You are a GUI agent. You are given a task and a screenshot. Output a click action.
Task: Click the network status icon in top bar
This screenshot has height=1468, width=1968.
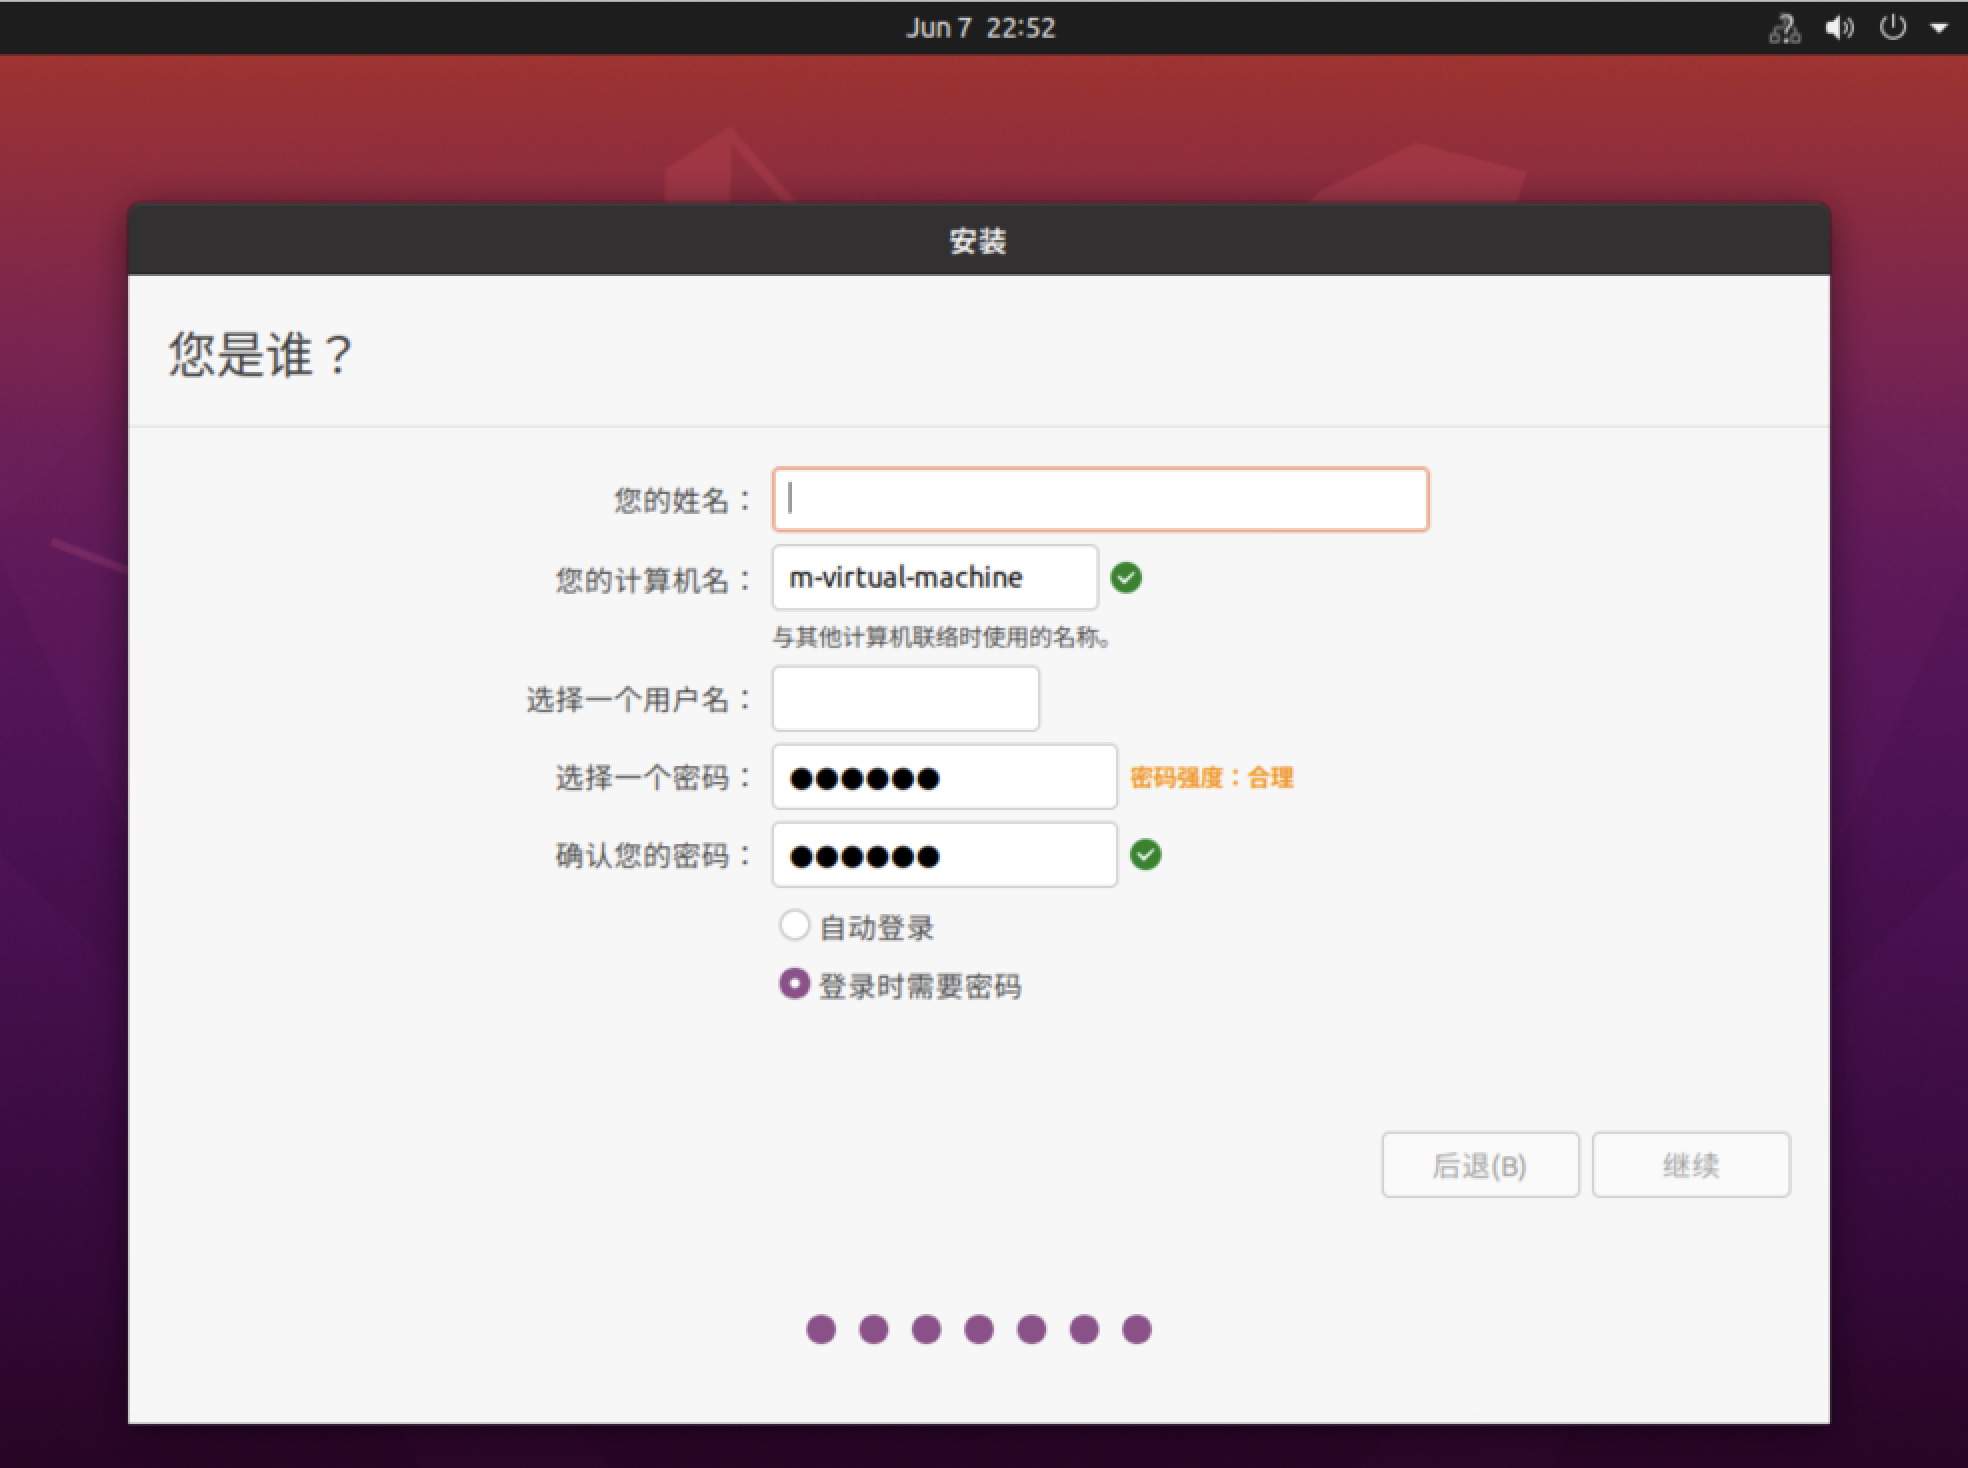tap(1785, 29)
